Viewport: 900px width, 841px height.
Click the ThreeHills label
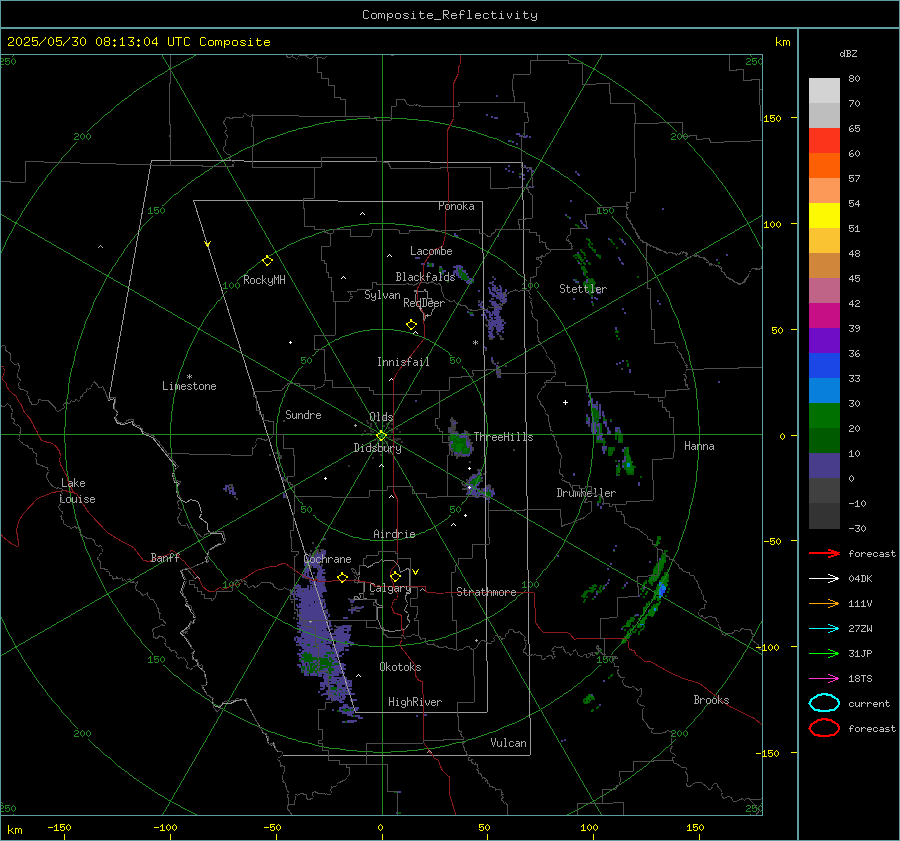click(503, 437)
